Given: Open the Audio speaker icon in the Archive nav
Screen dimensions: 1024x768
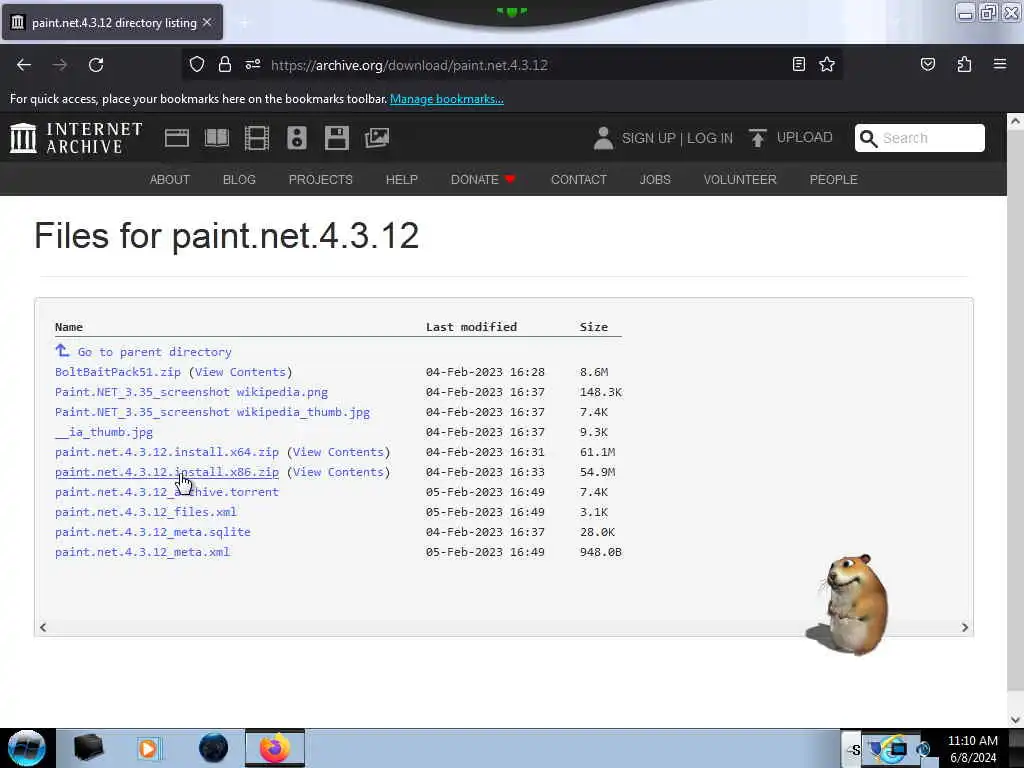Looking at the screenshot, I should (x=296, y=138).
